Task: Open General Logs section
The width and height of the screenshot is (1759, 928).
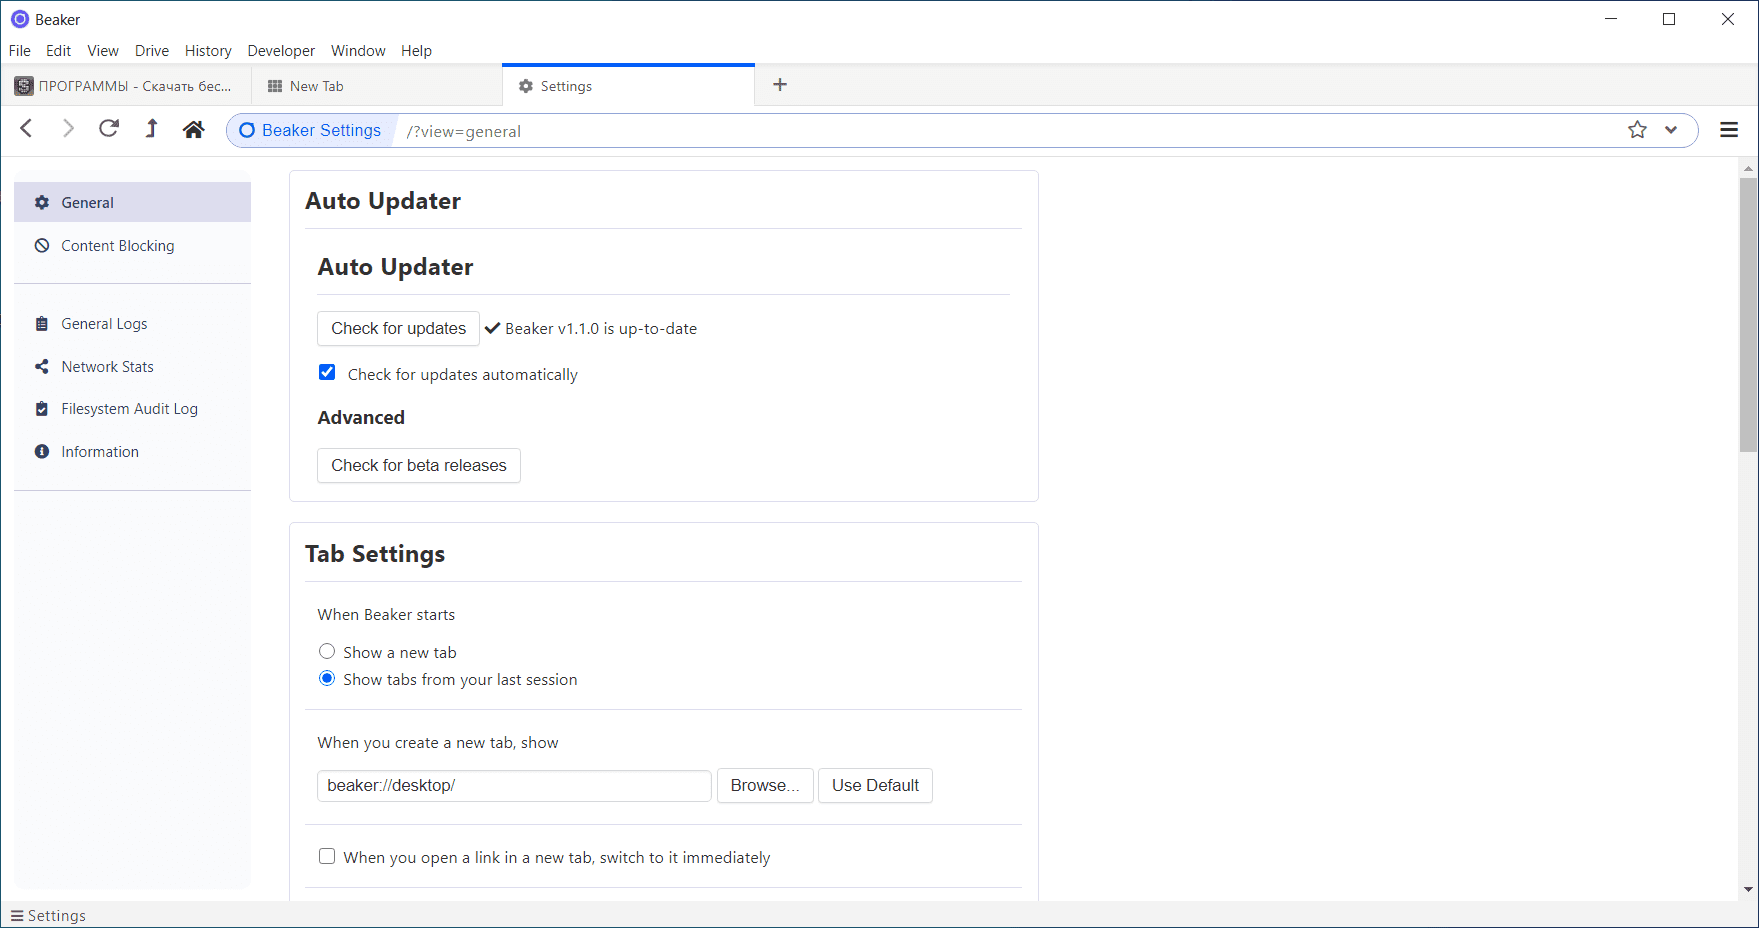Action: click(x=132, y=324)
